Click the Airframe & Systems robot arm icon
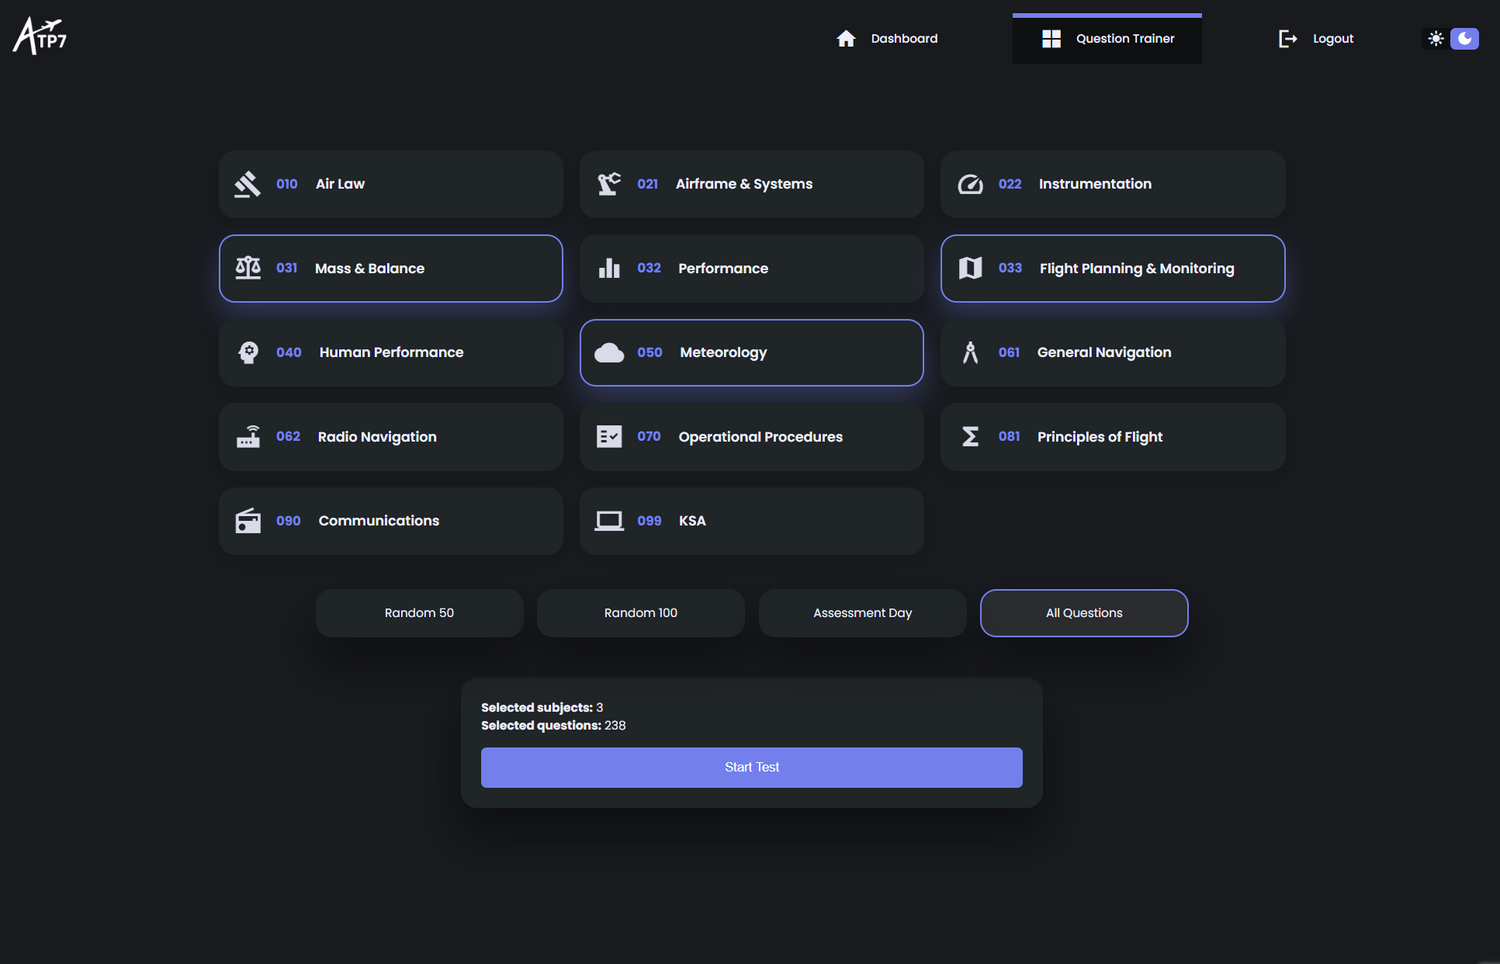Viewport: 1500px width, 964px height. point(609,184)
